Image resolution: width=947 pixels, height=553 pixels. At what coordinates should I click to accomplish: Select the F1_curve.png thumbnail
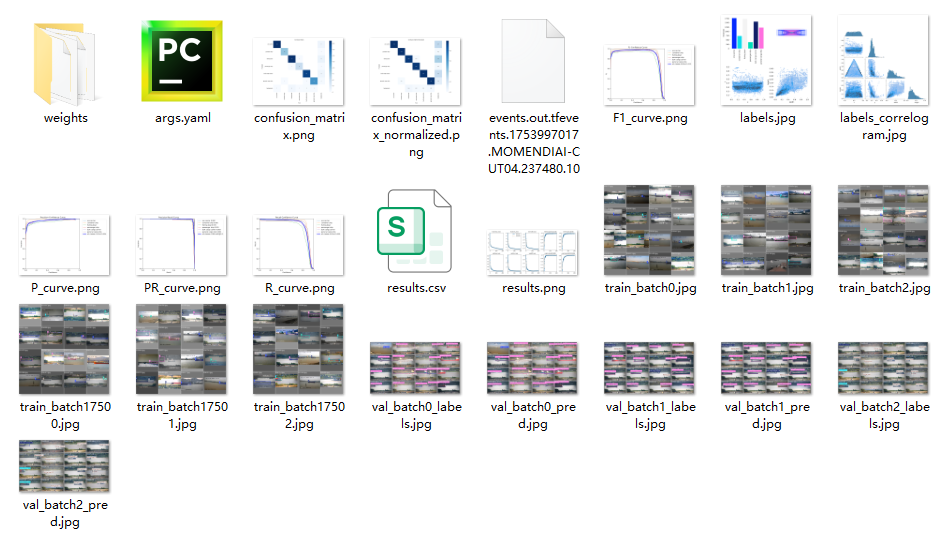tap(649, 75)
